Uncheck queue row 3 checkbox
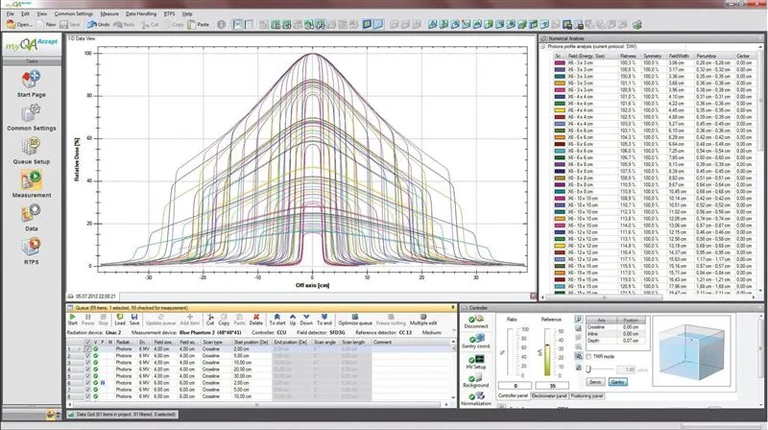Screen dimensions: 768x430 point(88,363)
